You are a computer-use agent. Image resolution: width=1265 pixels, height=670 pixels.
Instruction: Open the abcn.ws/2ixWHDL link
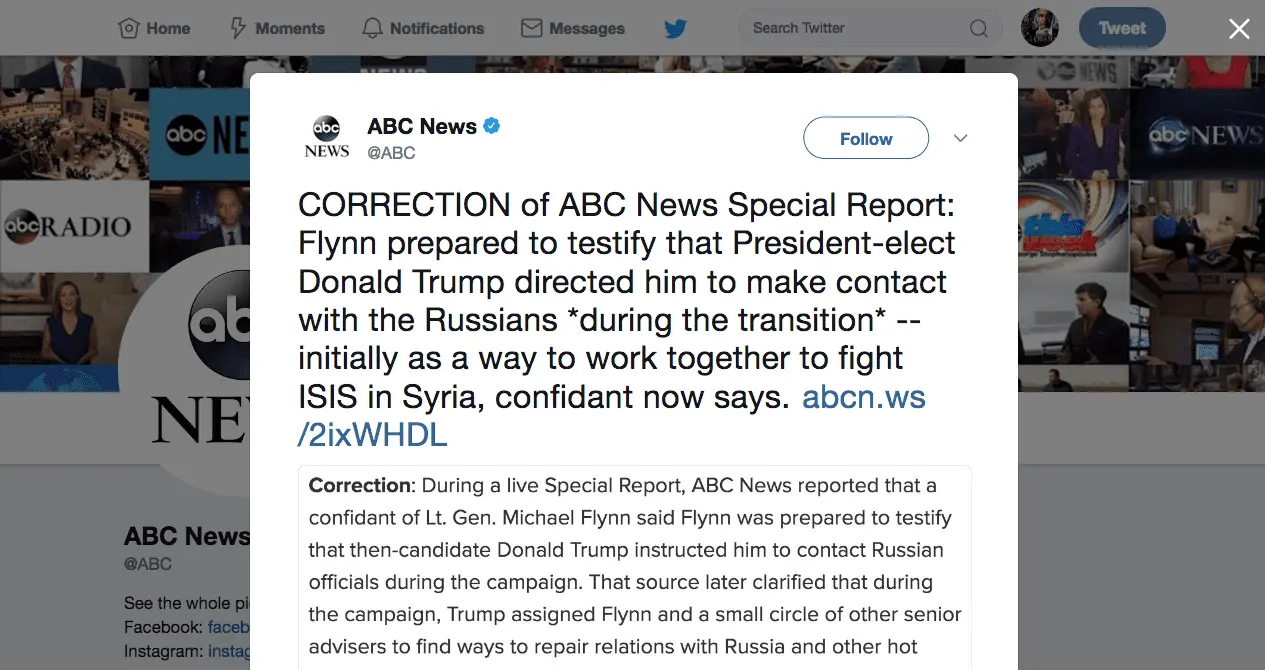[x=611, y=415]
